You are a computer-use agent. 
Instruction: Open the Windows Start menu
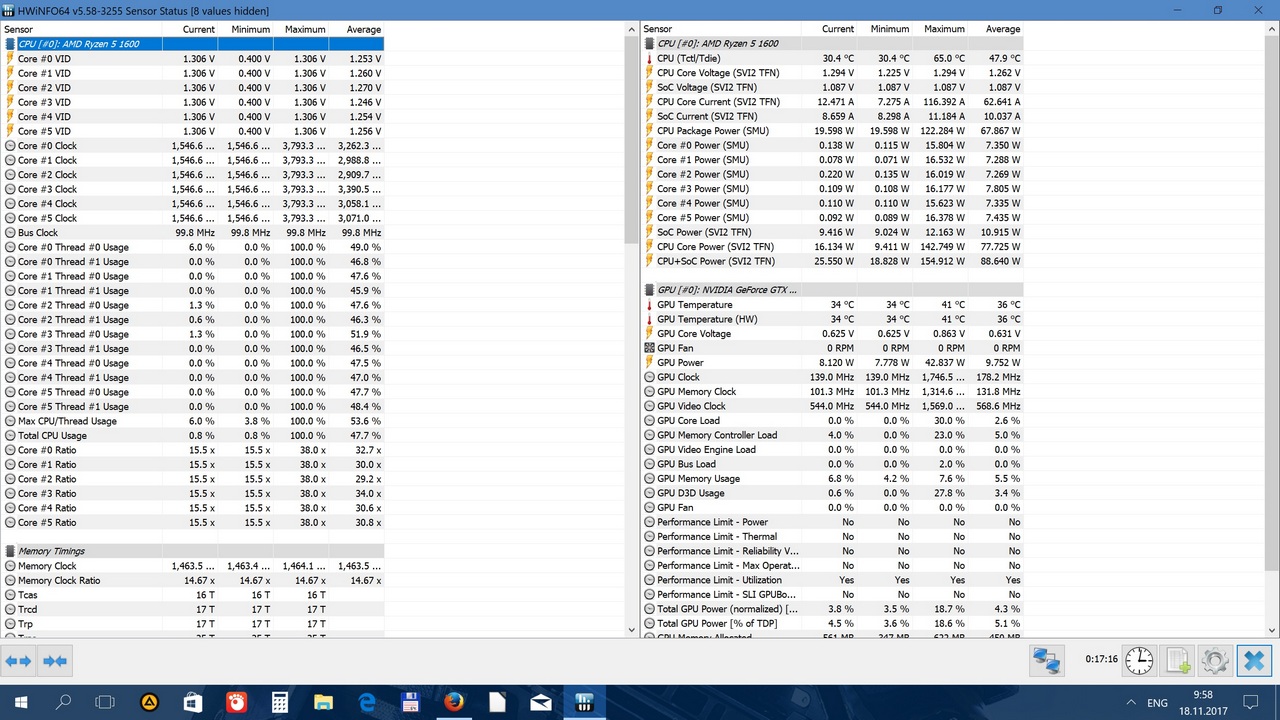21,702
